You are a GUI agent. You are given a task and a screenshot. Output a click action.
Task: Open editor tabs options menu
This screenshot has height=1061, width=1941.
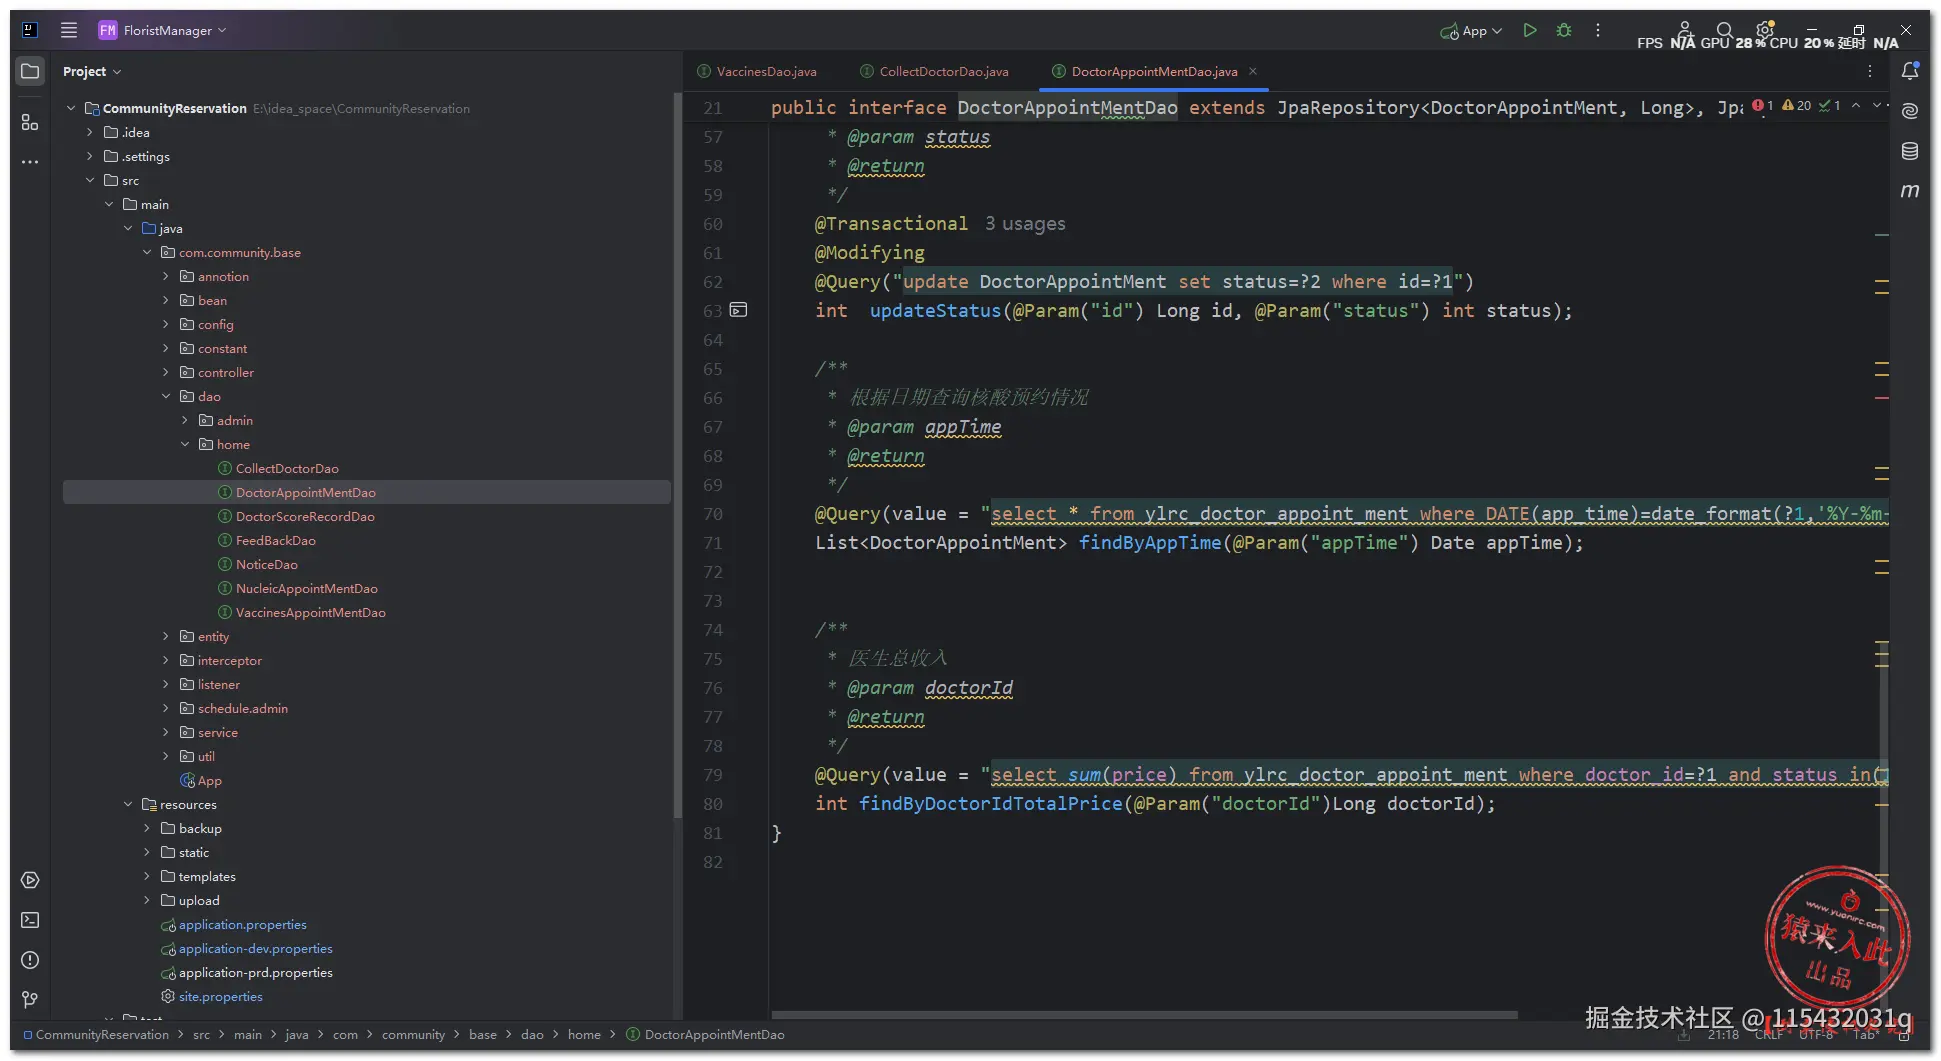tap(1869, 71)
